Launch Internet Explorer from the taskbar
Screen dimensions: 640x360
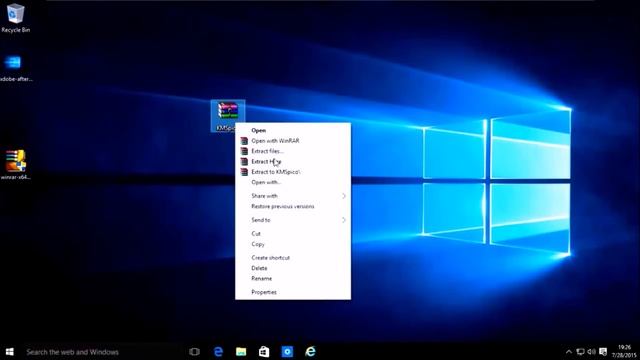click(x=310, y=351)
